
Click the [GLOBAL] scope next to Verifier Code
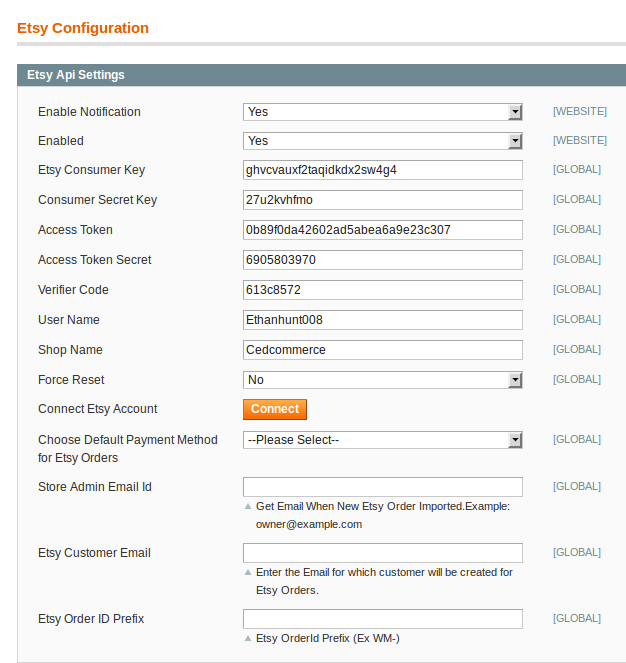[x=577, y=290]
